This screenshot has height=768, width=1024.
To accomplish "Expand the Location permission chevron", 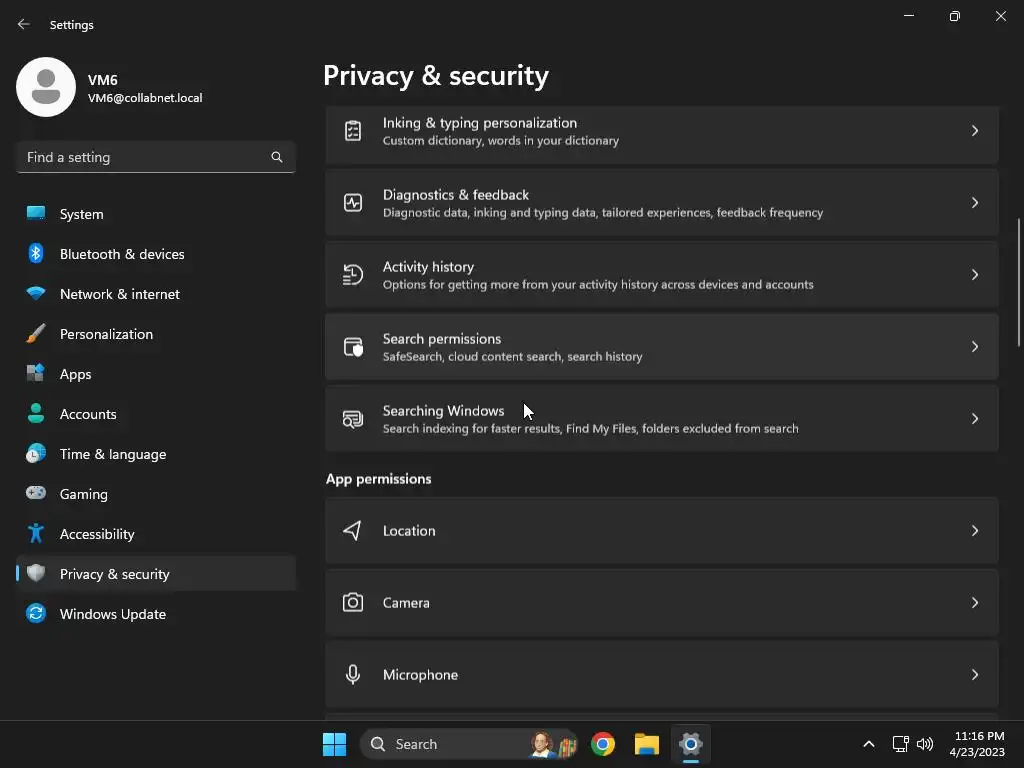I will point(974,531).
